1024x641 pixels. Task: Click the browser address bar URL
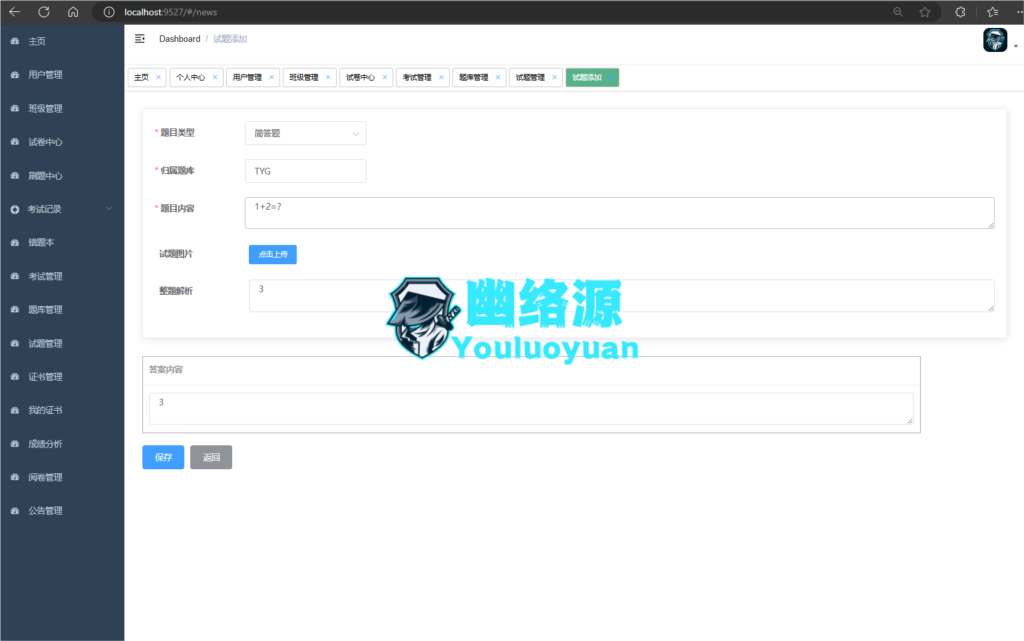[170, 12]
